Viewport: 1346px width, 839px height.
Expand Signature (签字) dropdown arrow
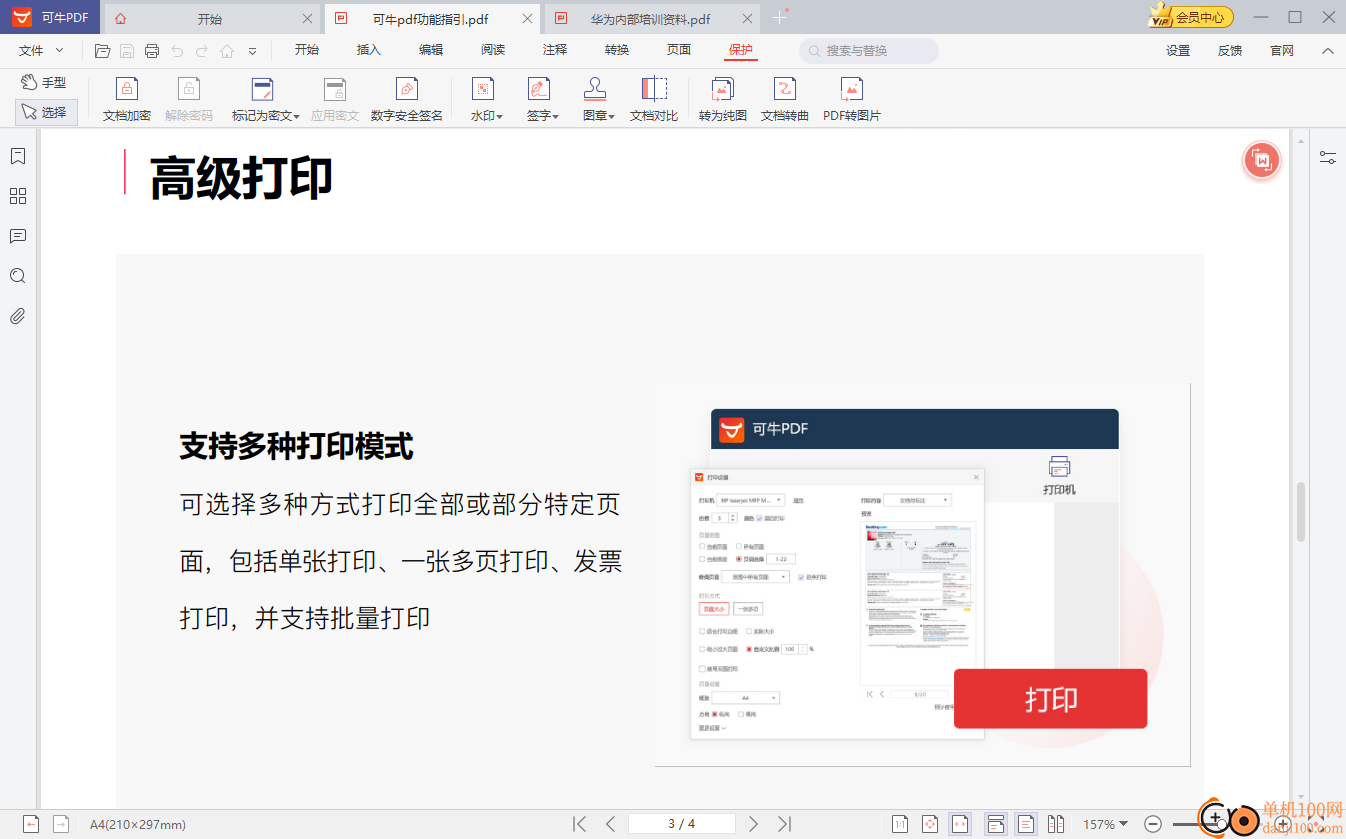(555, 116)
